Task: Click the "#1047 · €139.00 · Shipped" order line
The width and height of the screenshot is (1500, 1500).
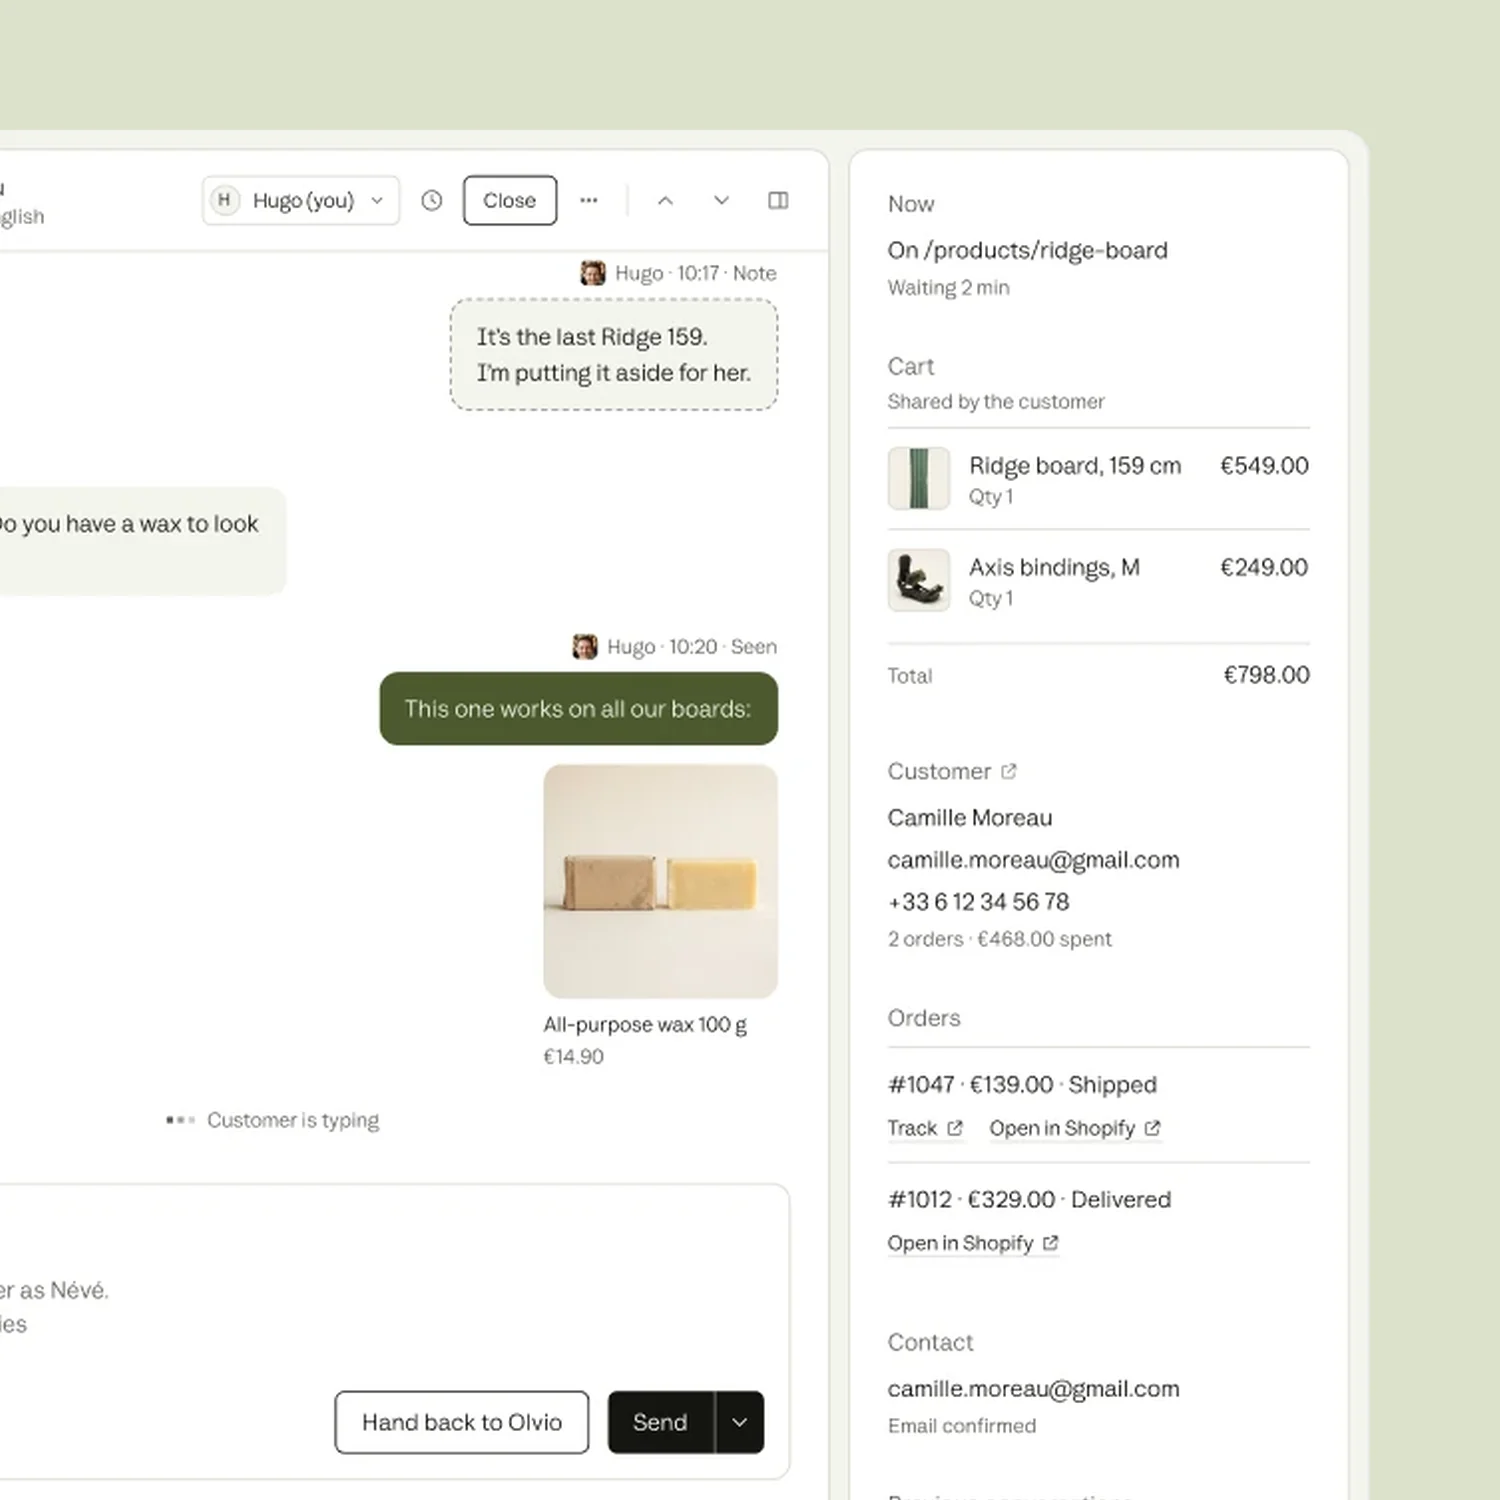Action: tap(1023, 1085)
